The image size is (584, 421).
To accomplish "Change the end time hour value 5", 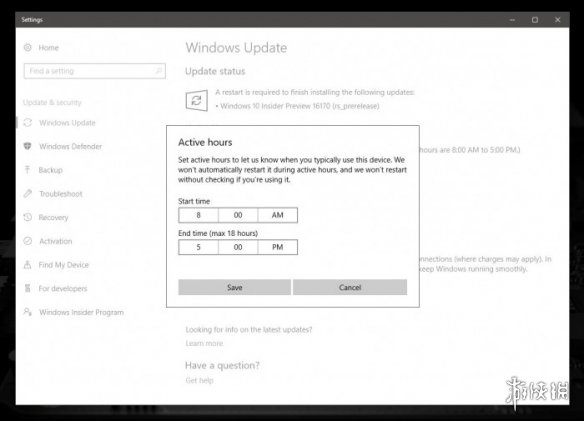I will coord(198,247).
